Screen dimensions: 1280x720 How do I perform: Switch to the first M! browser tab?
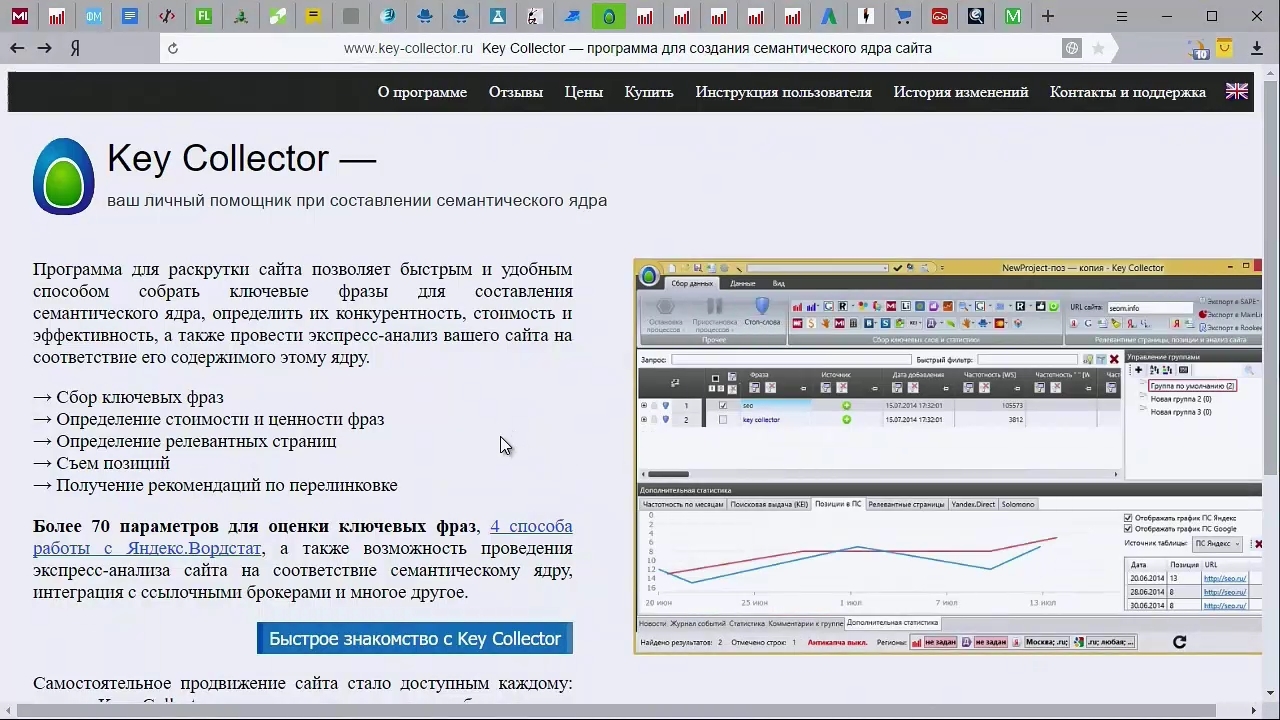tap(20, 16)
